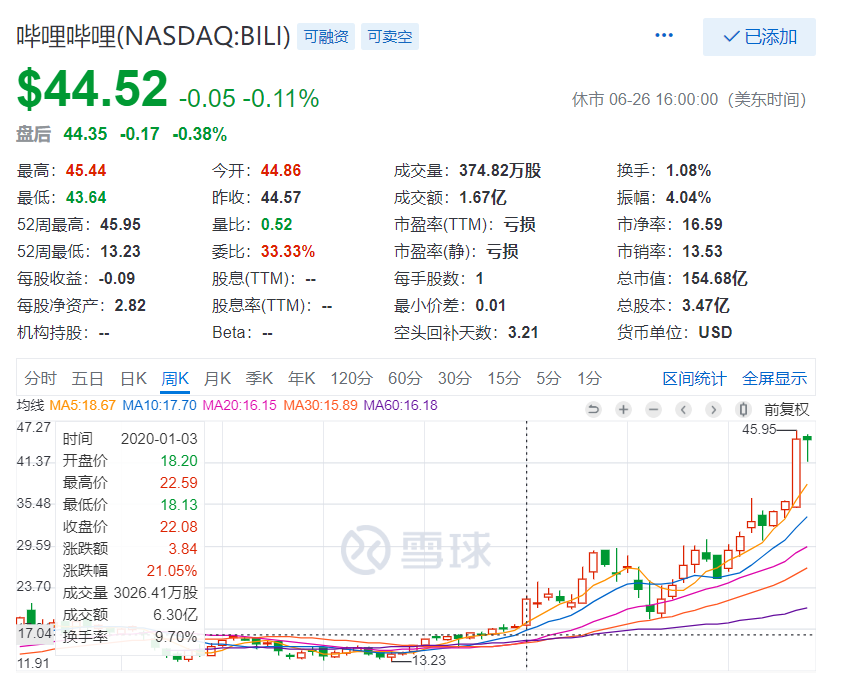Open the 前复权 adjustment dropdown

(786, 409)
